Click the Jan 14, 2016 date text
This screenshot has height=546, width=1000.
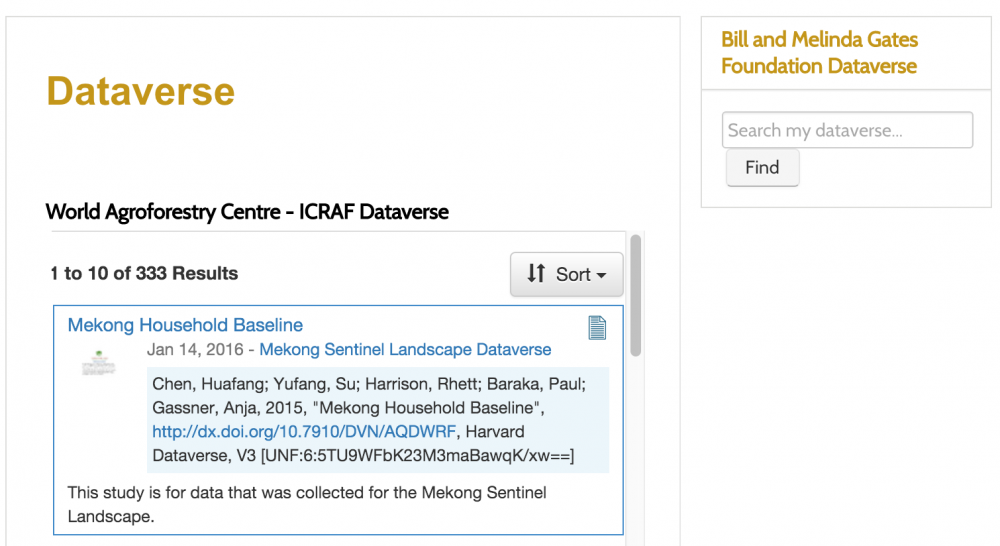(x=195, y=350)
